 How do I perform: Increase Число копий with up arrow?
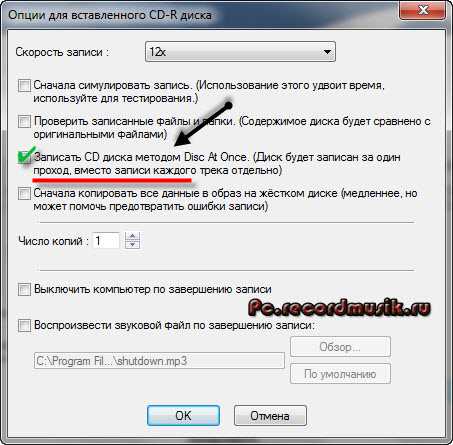click(x=133, y=236)
